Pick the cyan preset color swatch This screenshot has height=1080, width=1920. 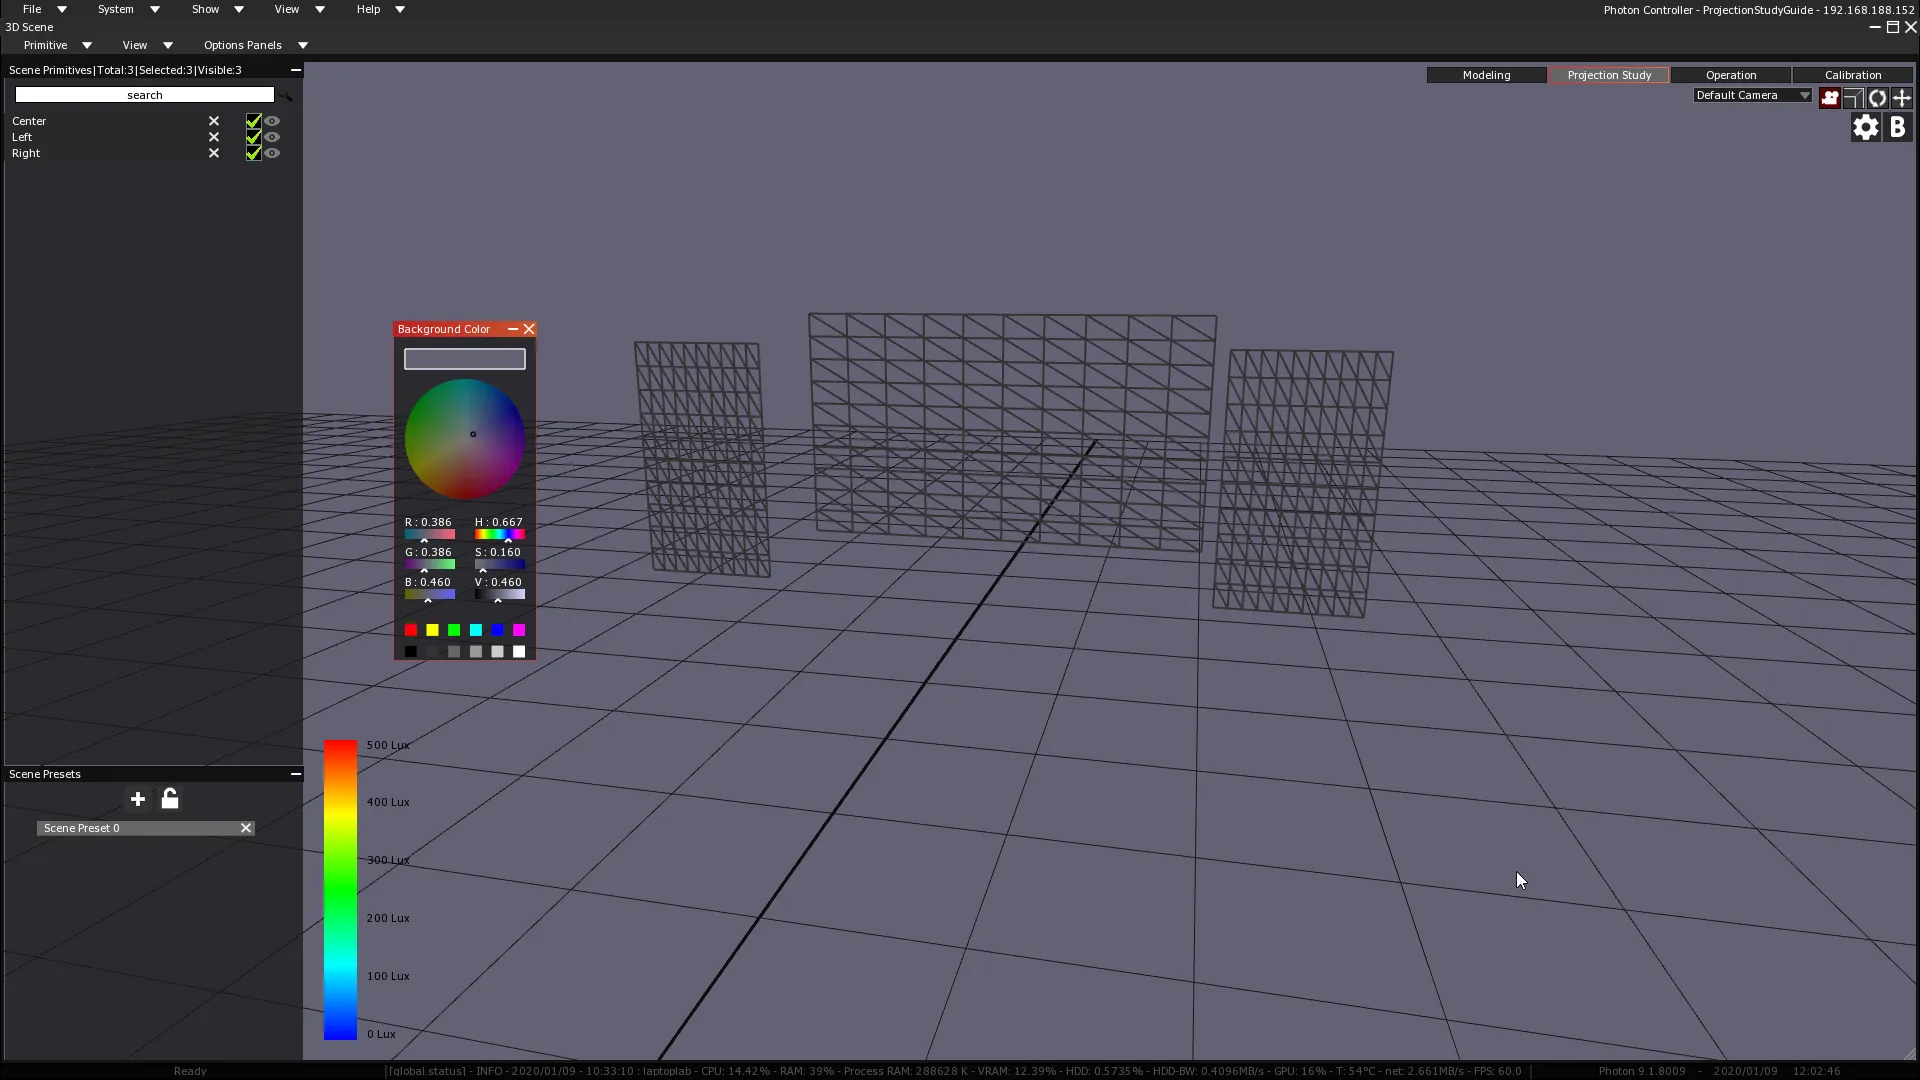476,630
